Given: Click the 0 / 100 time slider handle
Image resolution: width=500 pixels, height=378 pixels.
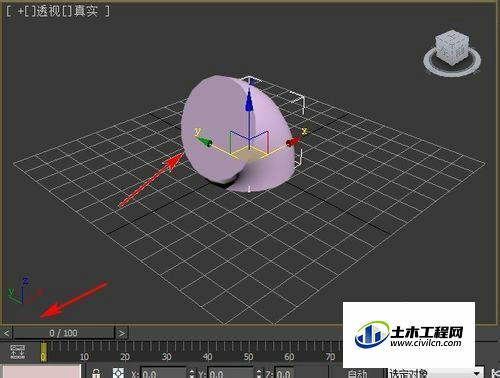Looking at the screenshot, I should point(64,333).
